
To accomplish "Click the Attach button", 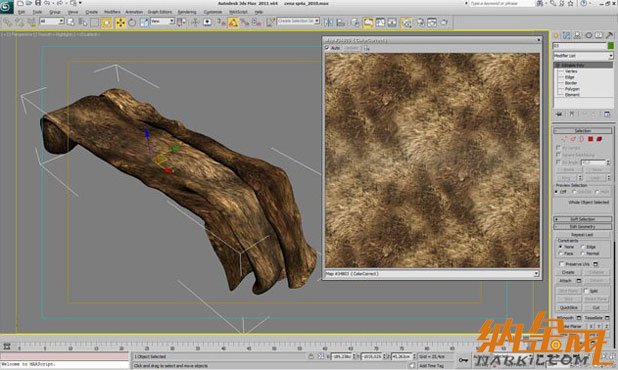I will (x=566, y=281).
